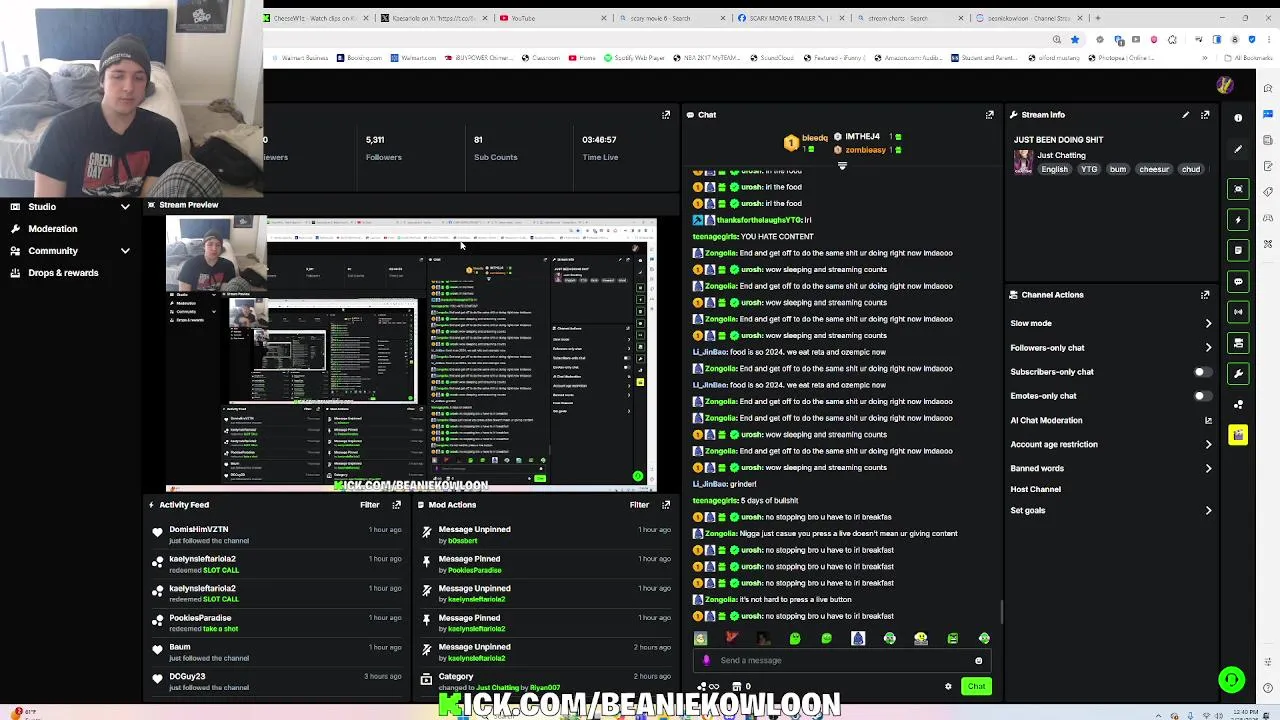Expand Account age restriction settings
Screen dimensions: 1280x720
[1208, 444]
